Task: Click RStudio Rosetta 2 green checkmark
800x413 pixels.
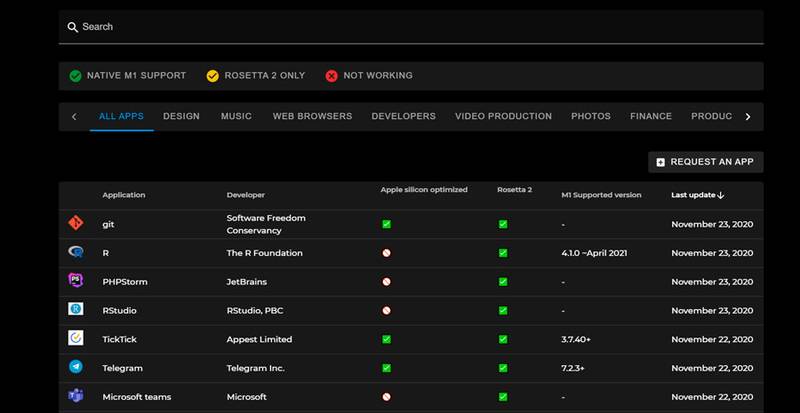Action: [503, 310]
